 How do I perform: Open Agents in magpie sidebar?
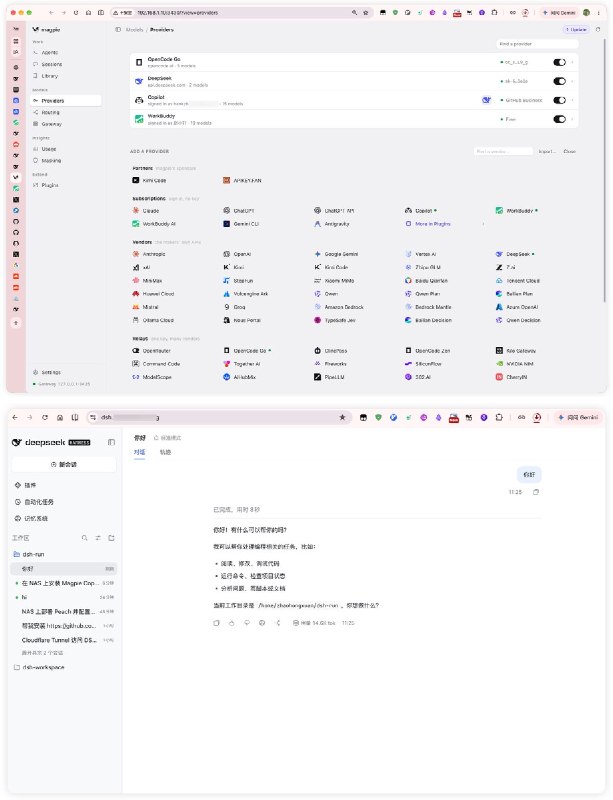(49, 53)
